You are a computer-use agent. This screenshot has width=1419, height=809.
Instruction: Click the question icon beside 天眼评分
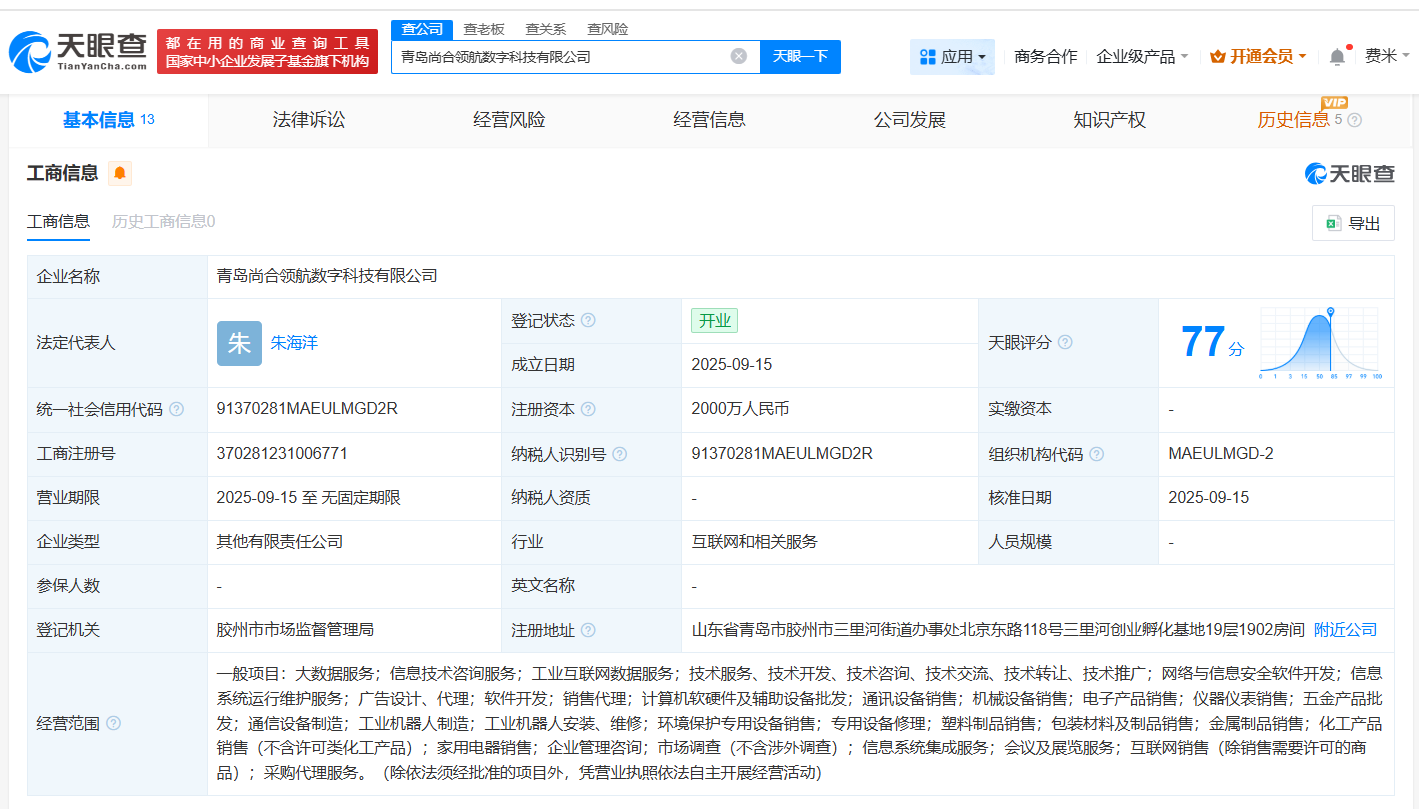pyautogui.click(x=1065, y=342)
